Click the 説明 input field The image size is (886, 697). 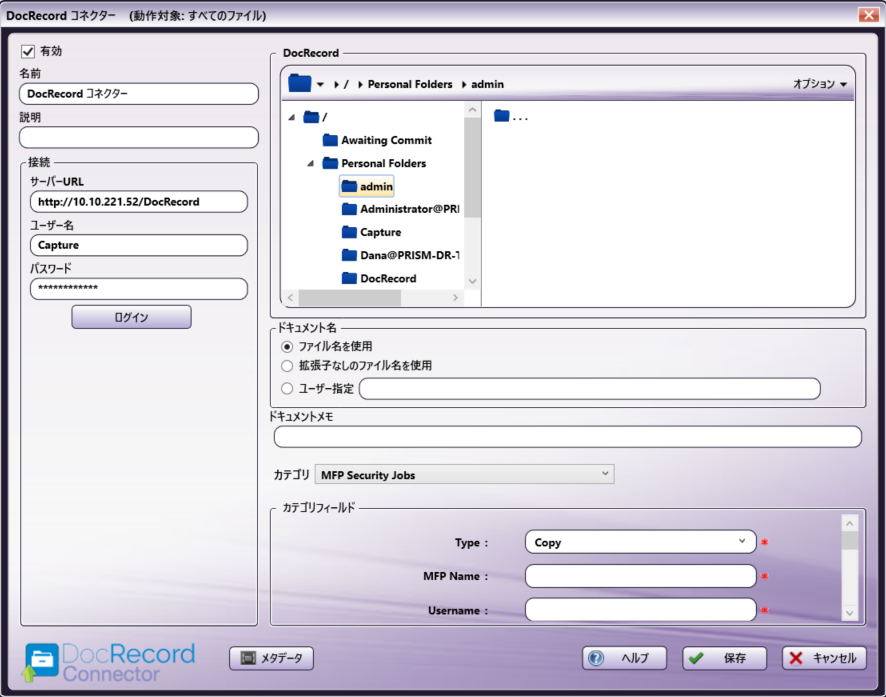point(139,137)
